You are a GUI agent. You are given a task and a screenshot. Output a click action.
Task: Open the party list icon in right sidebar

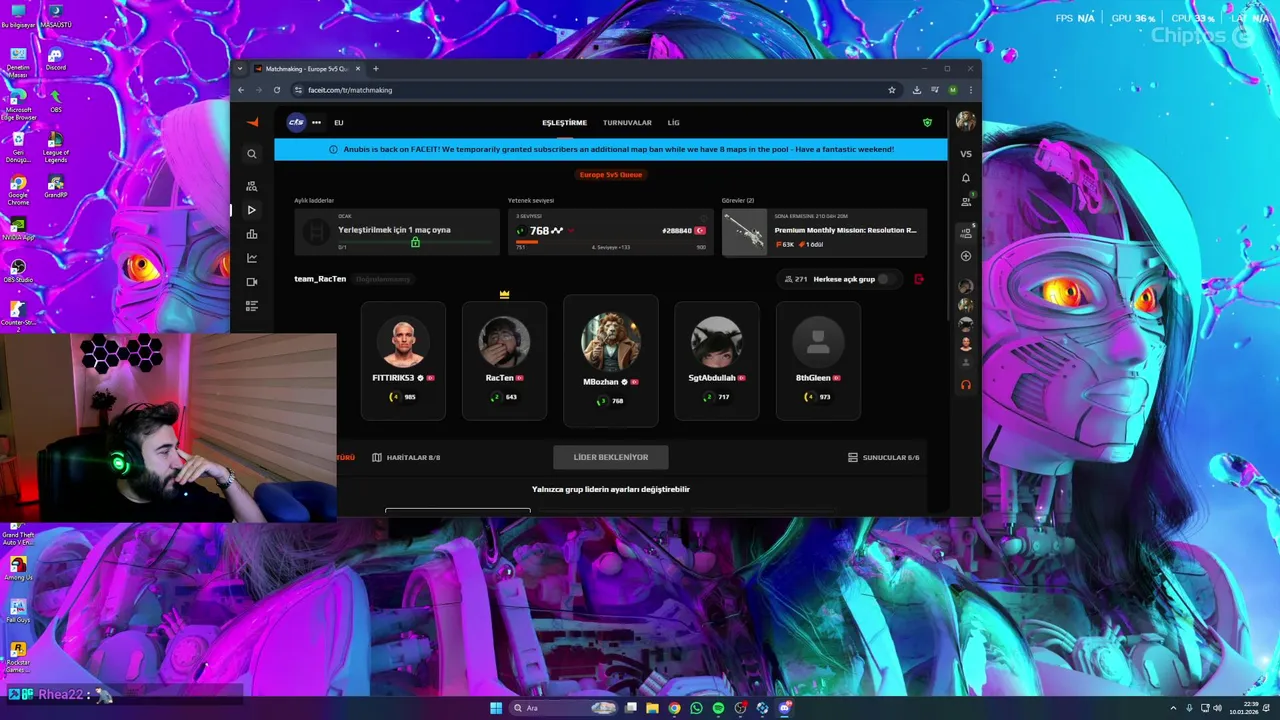tap(966, 232)
